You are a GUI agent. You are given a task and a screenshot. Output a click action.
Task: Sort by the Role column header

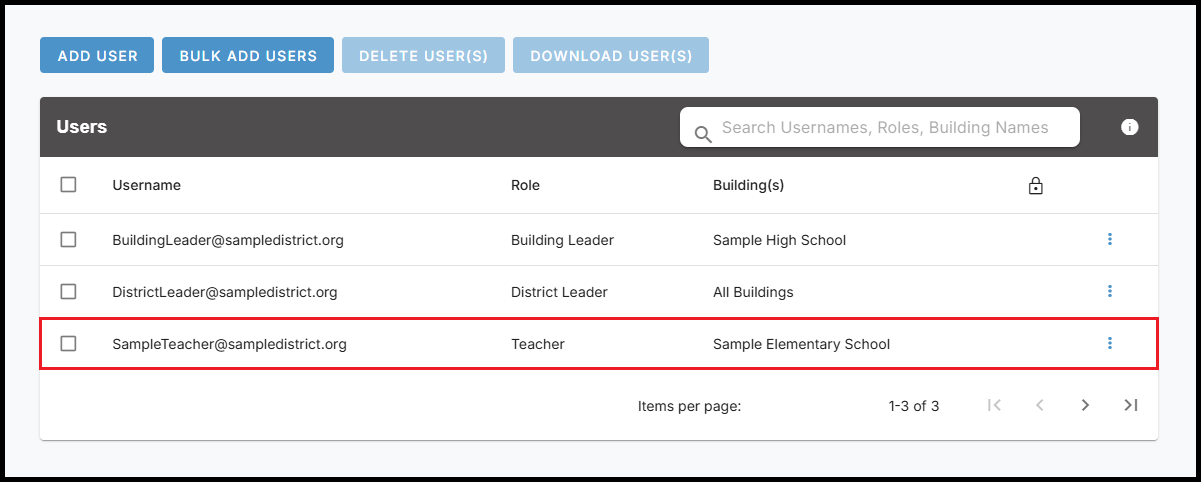tap(525, 185)
